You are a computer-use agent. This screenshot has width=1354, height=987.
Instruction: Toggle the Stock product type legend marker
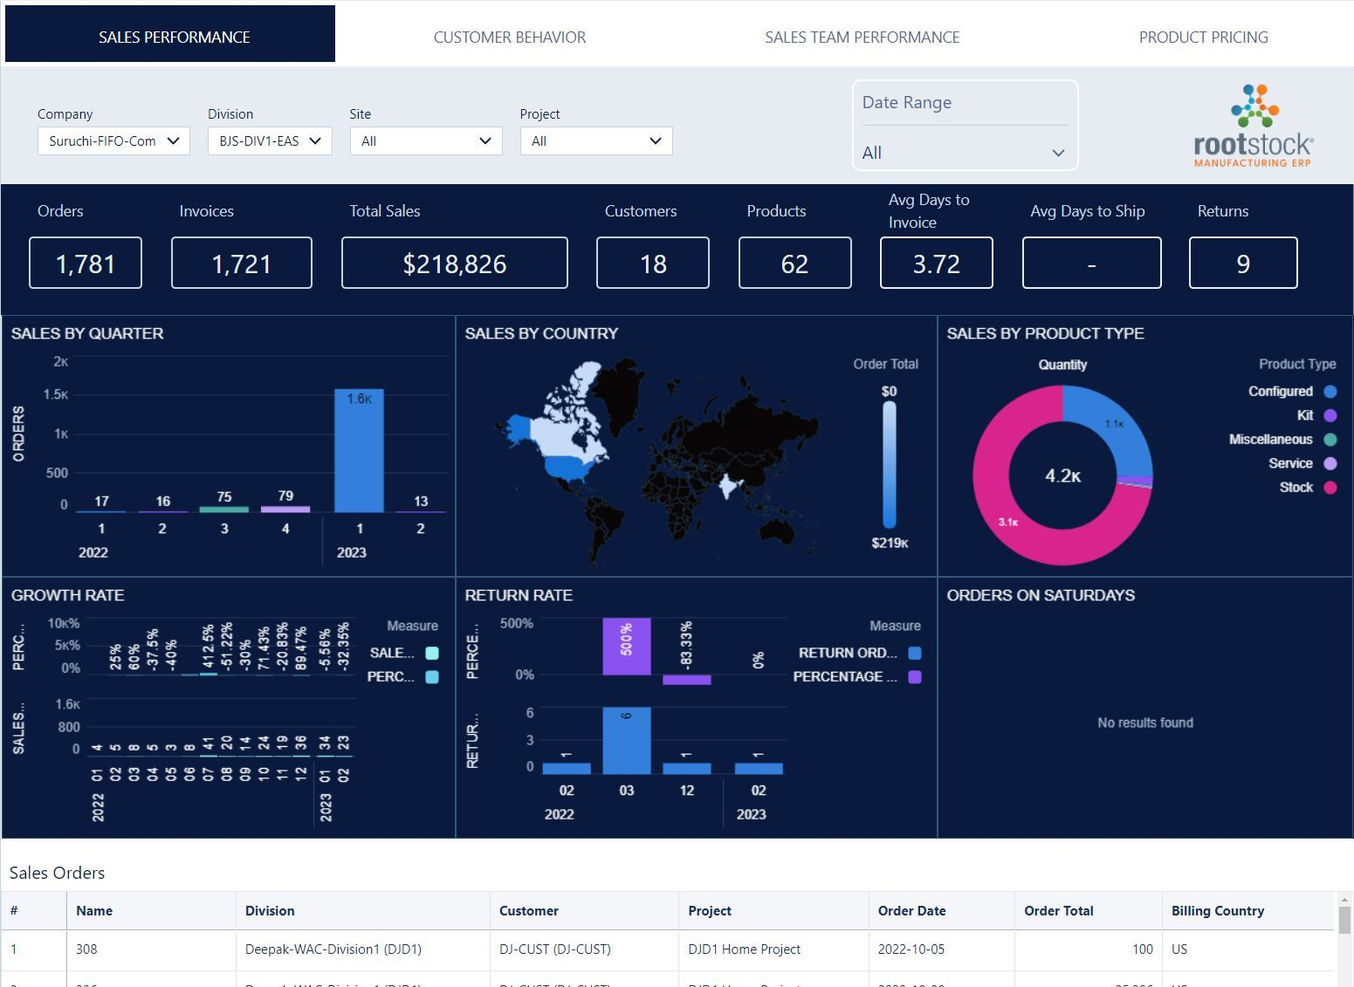tap(1330, 488)
